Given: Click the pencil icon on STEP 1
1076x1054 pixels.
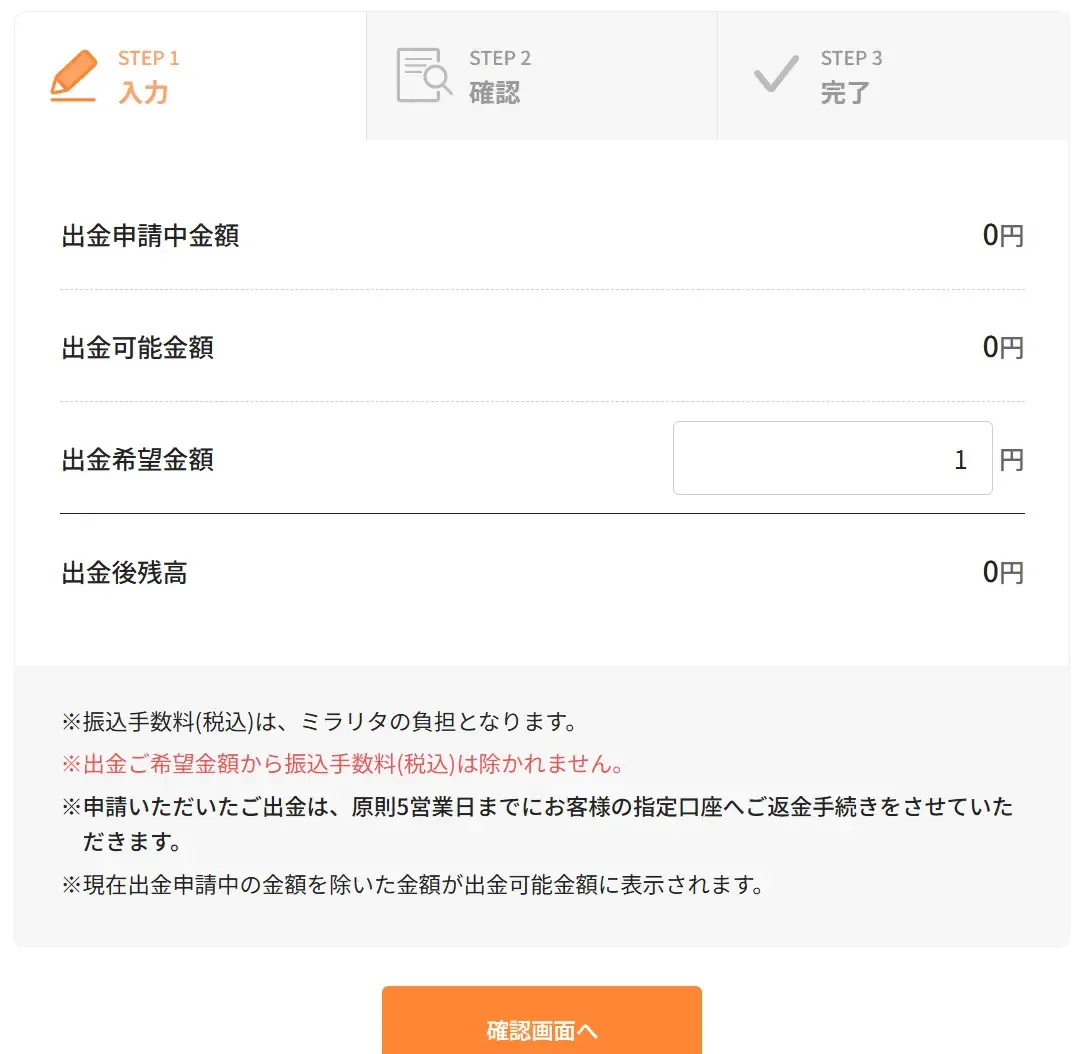Looking at the screenshot, I should 75,74.
